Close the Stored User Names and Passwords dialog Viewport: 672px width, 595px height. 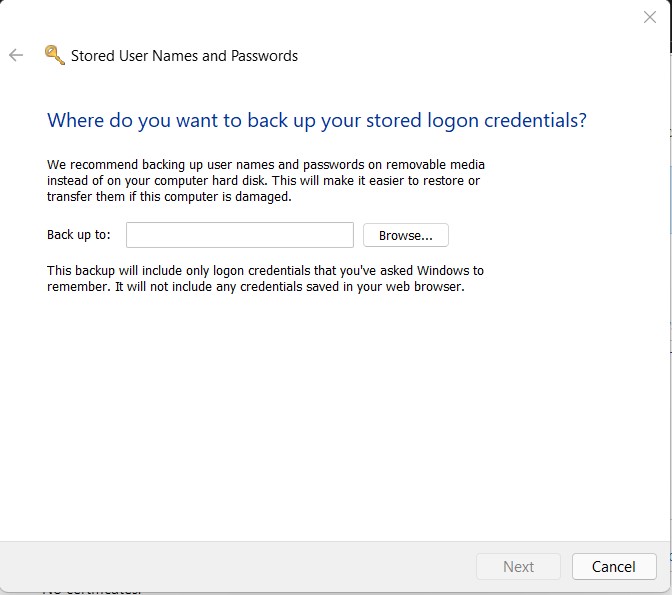pyautogui.click(x=648, y=17)
